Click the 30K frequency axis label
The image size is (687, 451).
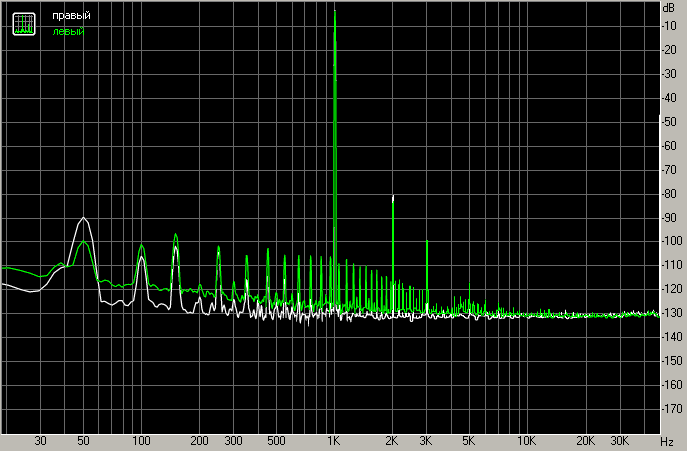pos(619,440)
